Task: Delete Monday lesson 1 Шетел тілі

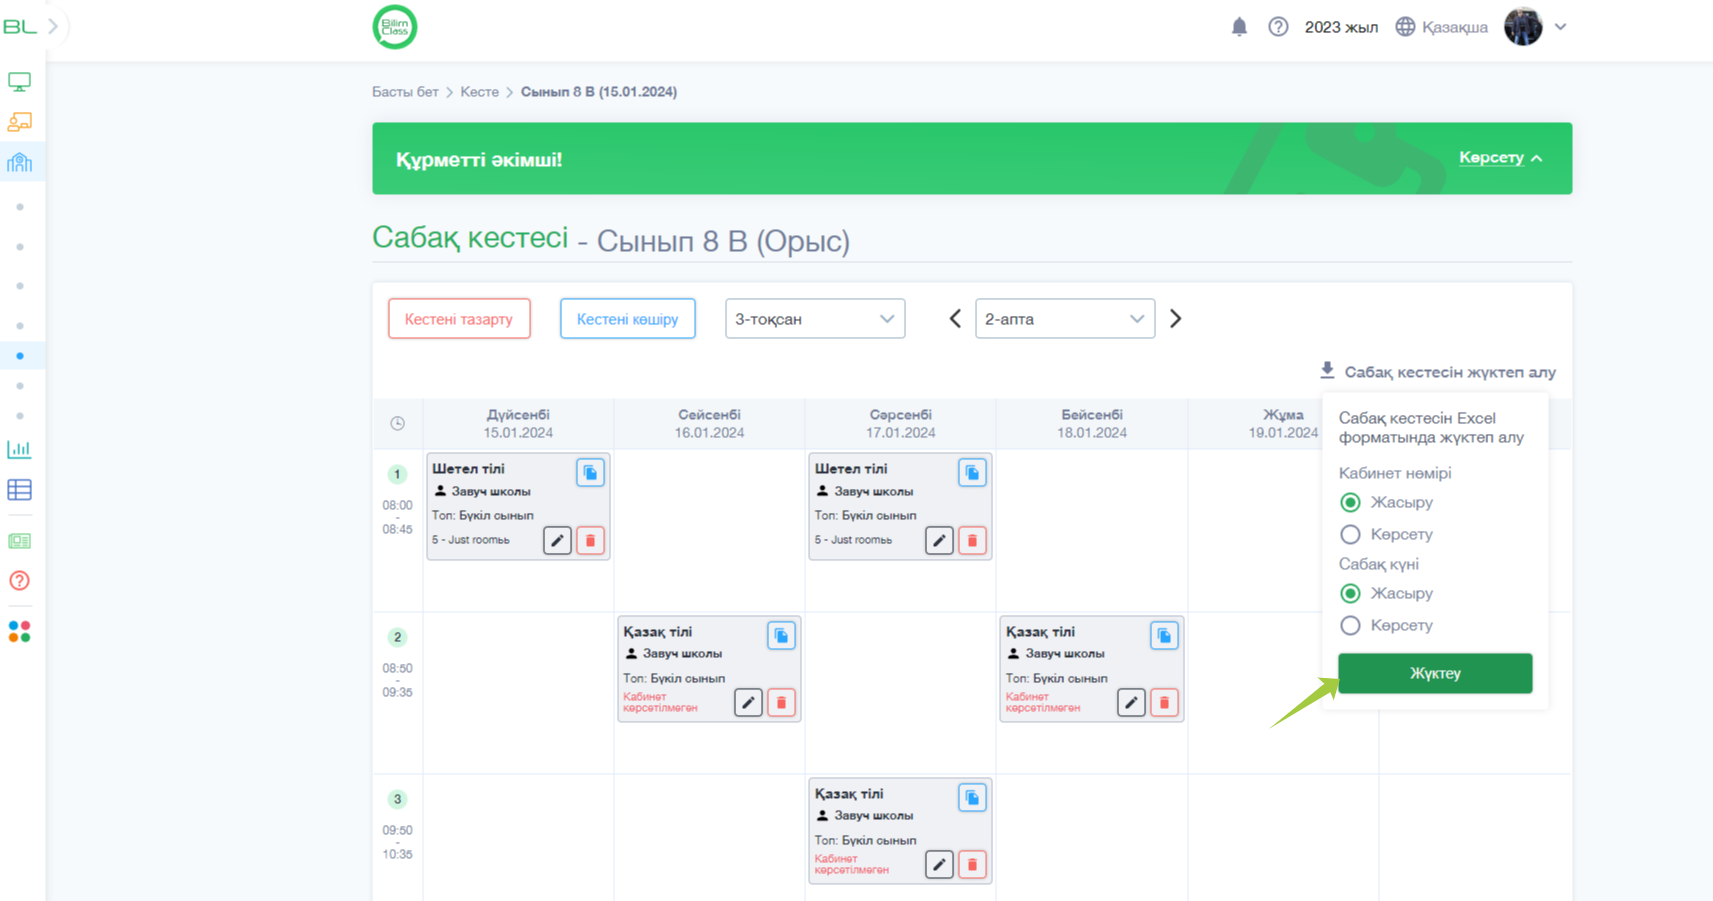Action: (590, 541)
